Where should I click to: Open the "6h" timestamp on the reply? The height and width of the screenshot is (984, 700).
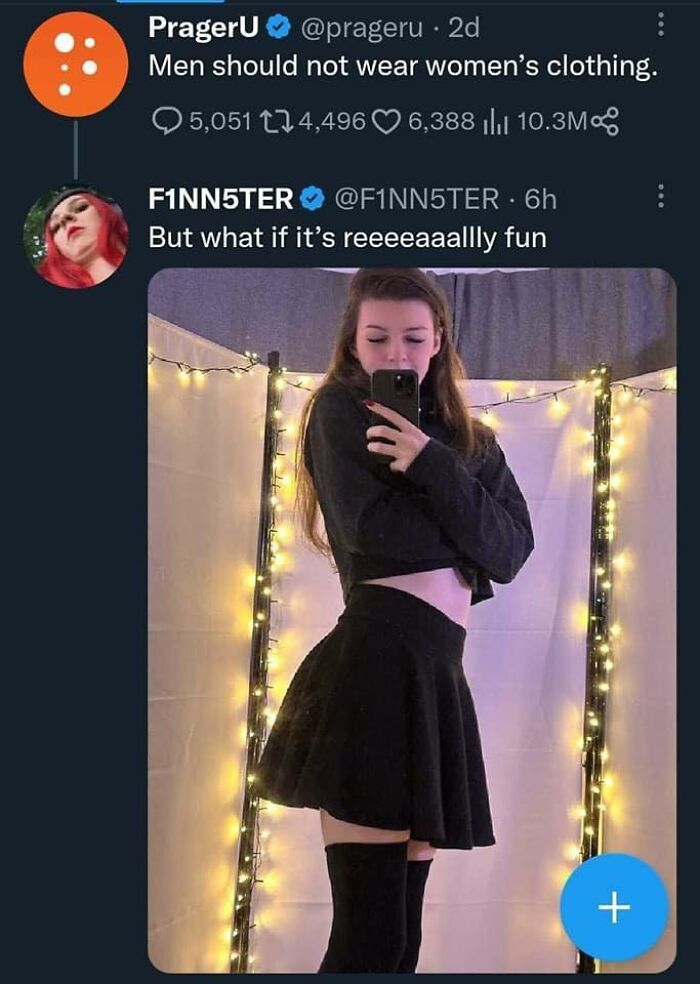coord(540,199)
